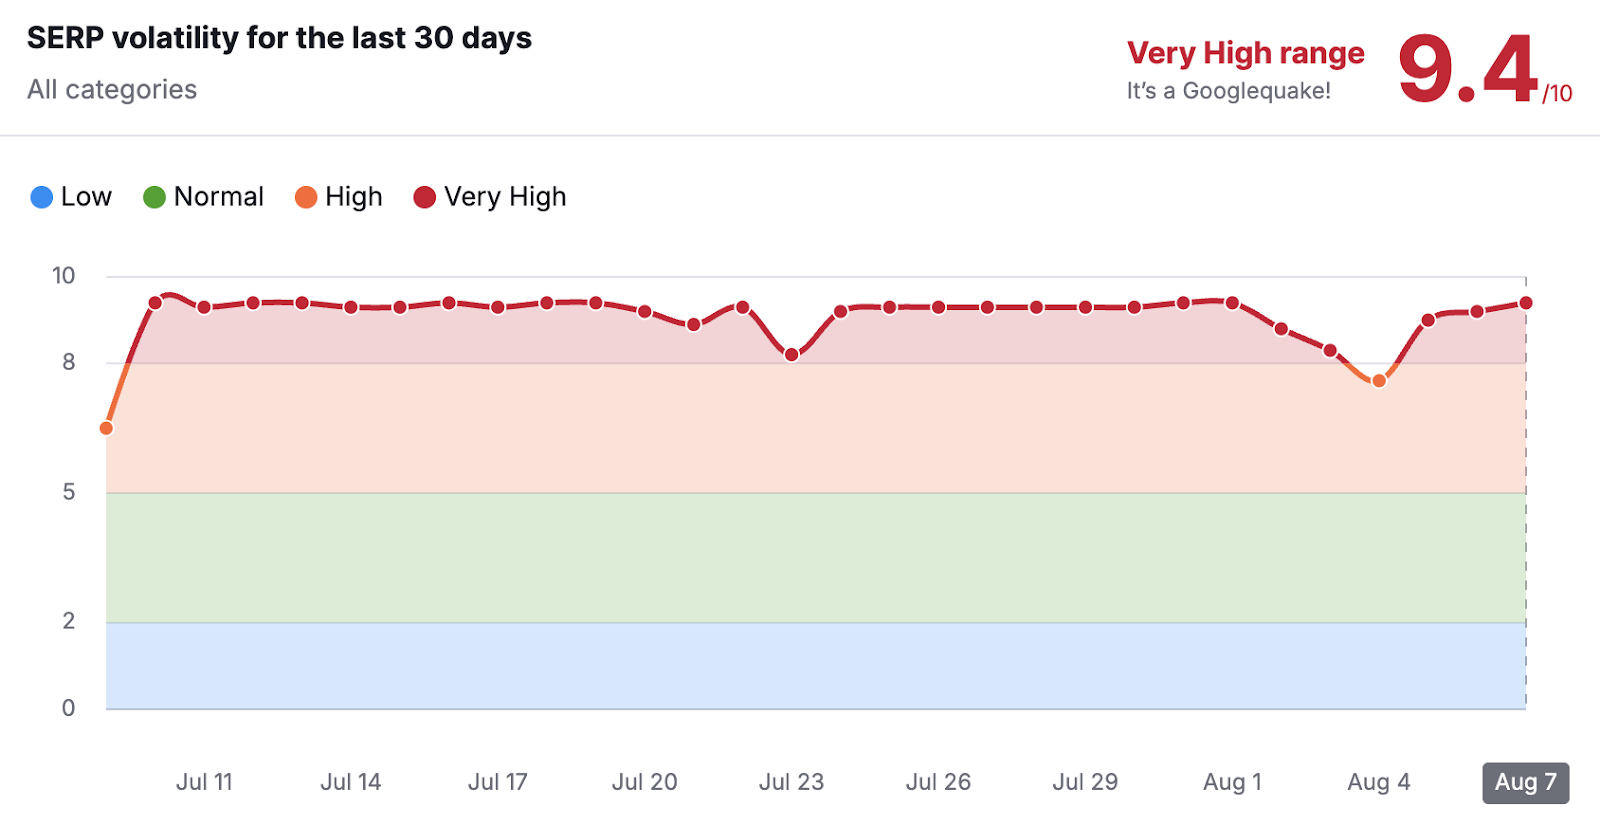Select the highlighted Aug 7 date label
This screenshot has height=825, width=1600.
click(1525, 782)
